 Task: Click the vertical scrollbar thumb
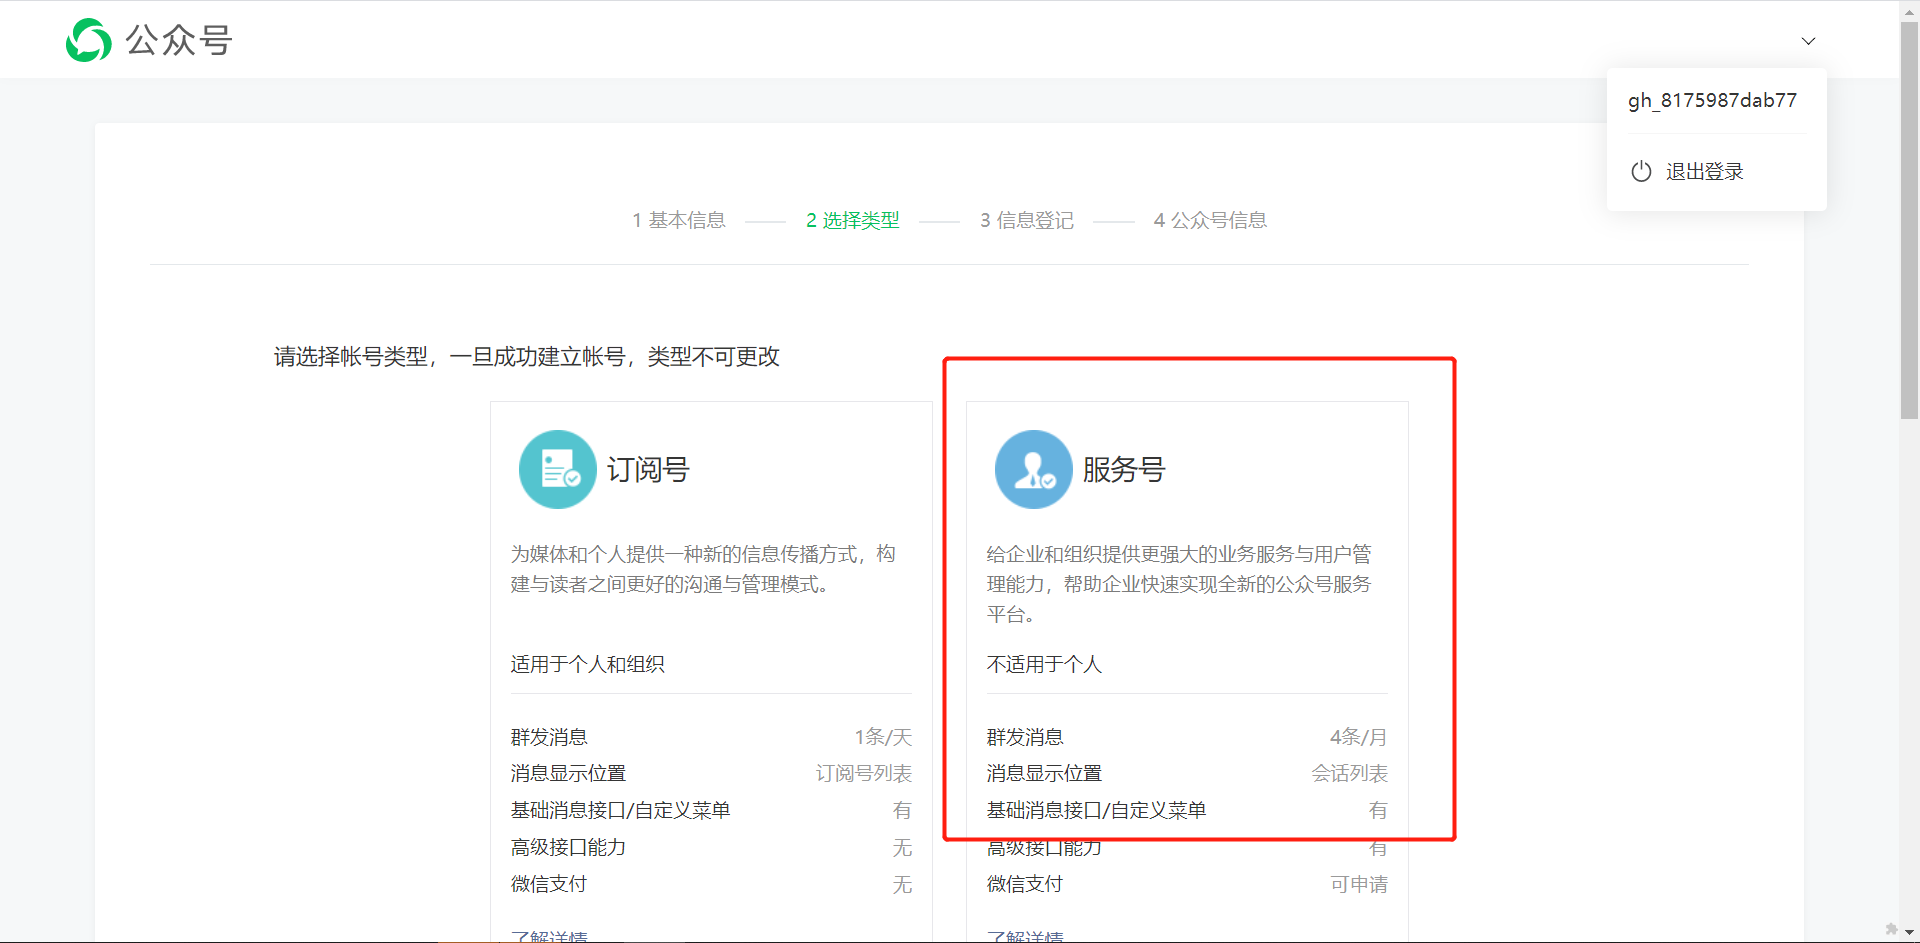click(1909, 220)
